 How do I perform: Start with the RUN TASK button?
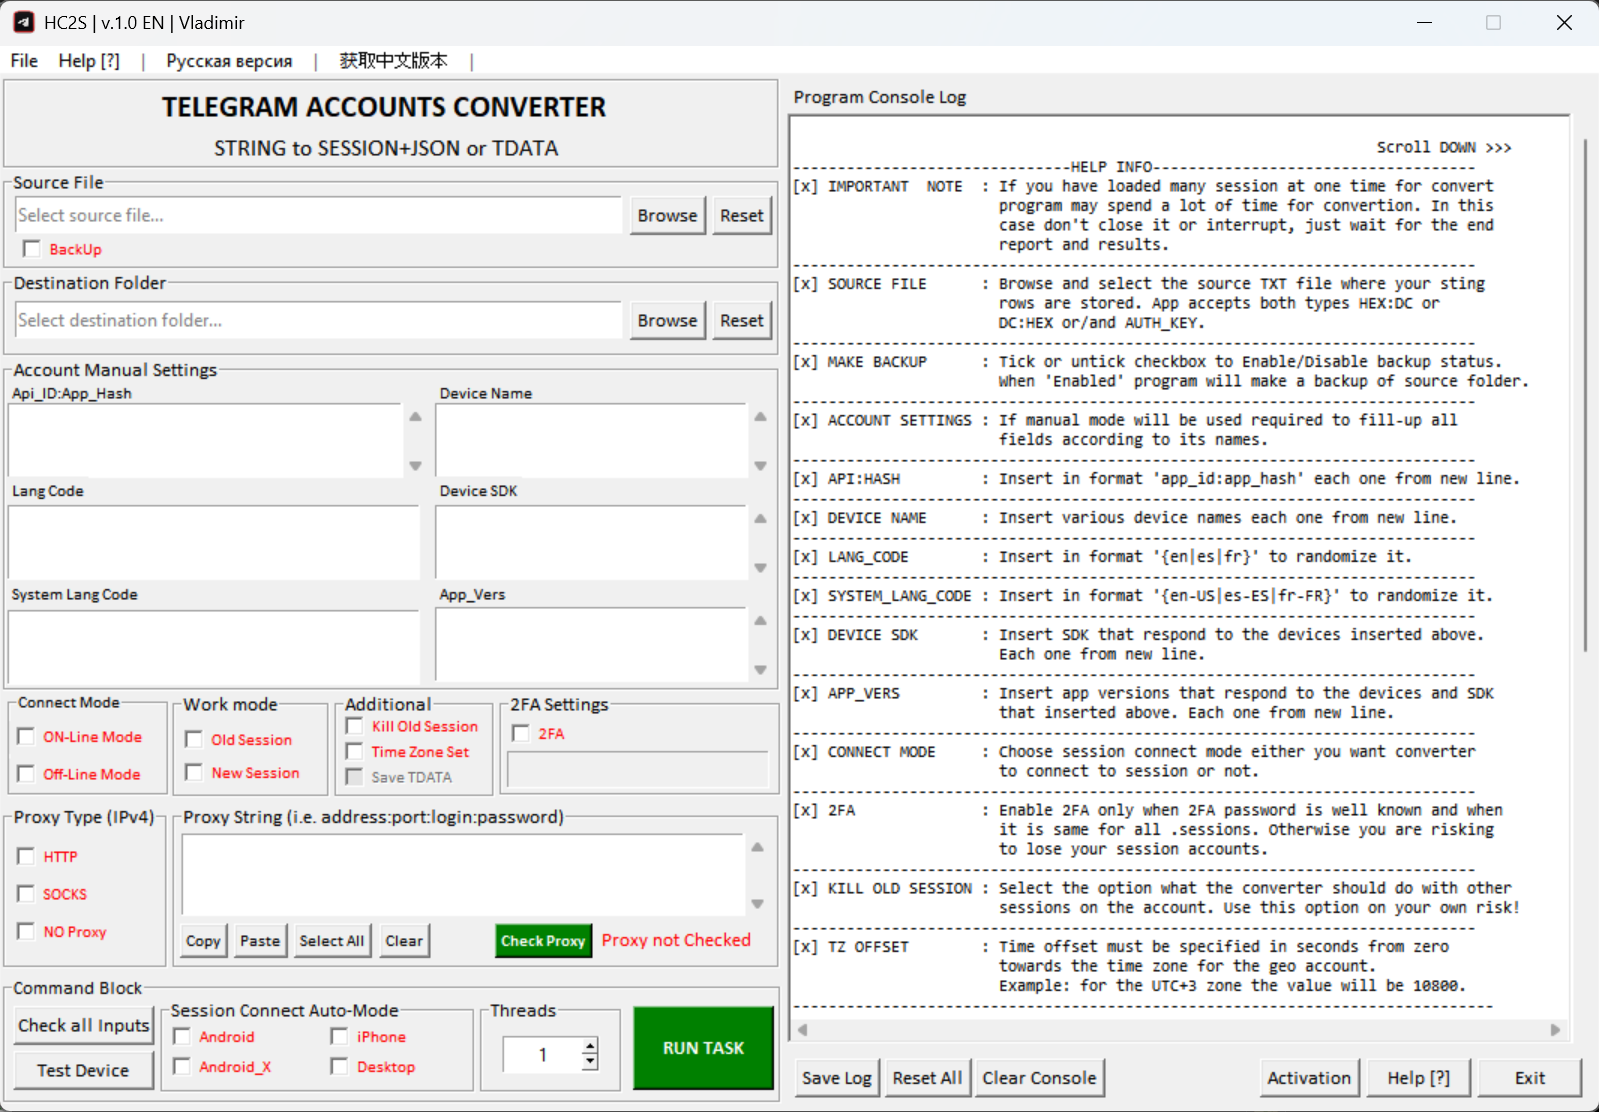[x=703, y=1048]
